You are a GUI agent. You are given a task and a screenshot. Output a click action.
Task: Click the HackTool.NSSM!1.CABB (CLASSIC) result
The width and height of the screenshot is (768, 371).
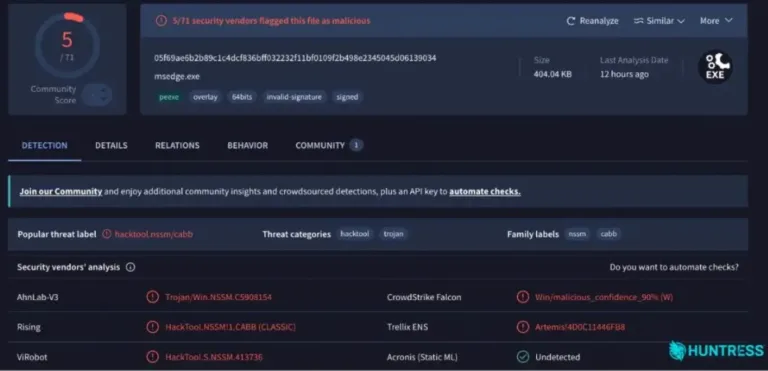(230, 327)
